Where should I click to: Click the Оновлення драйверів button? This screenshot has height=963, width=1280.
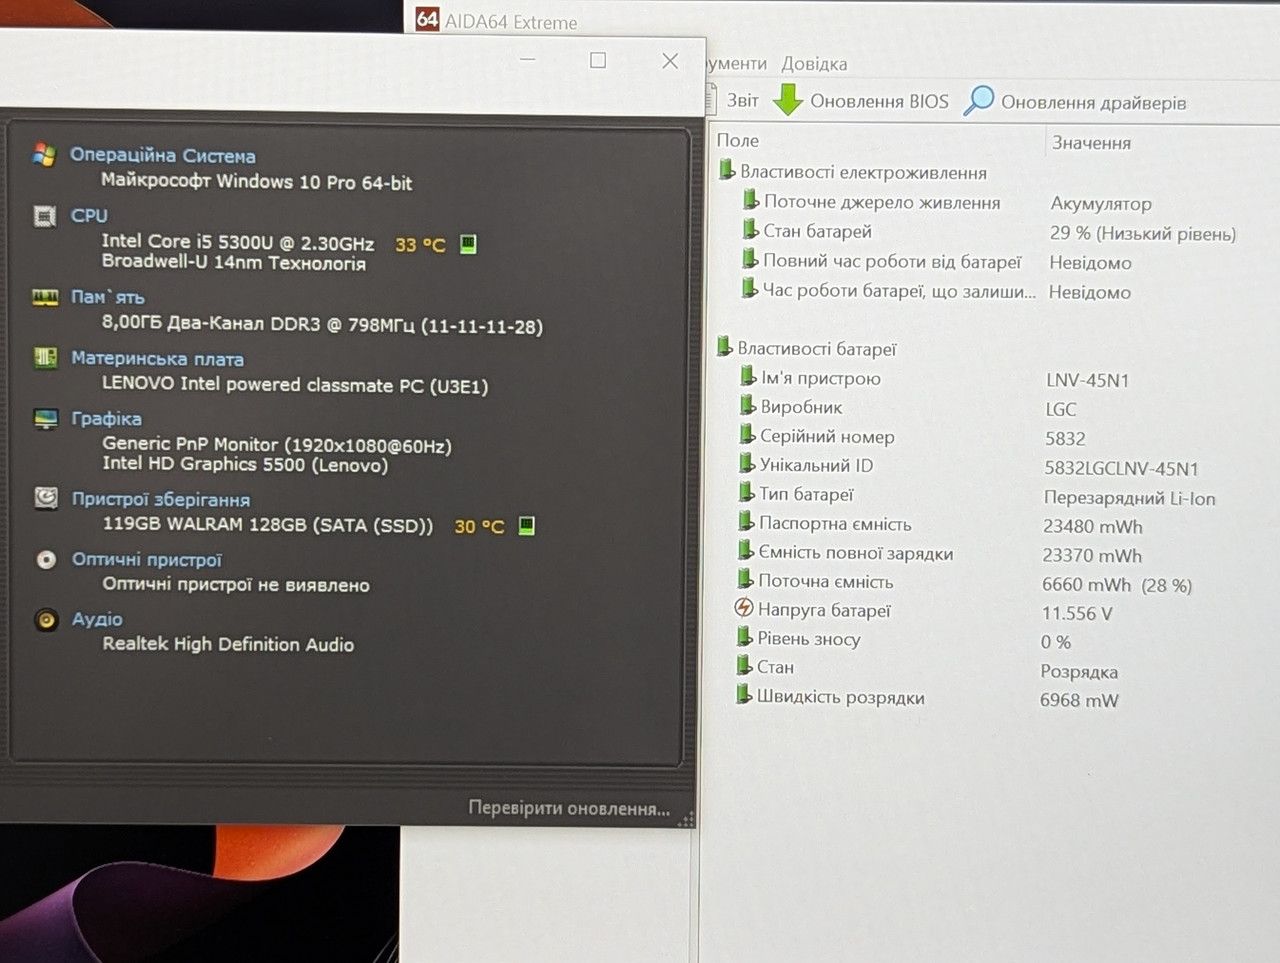[x=1076, y=101]
